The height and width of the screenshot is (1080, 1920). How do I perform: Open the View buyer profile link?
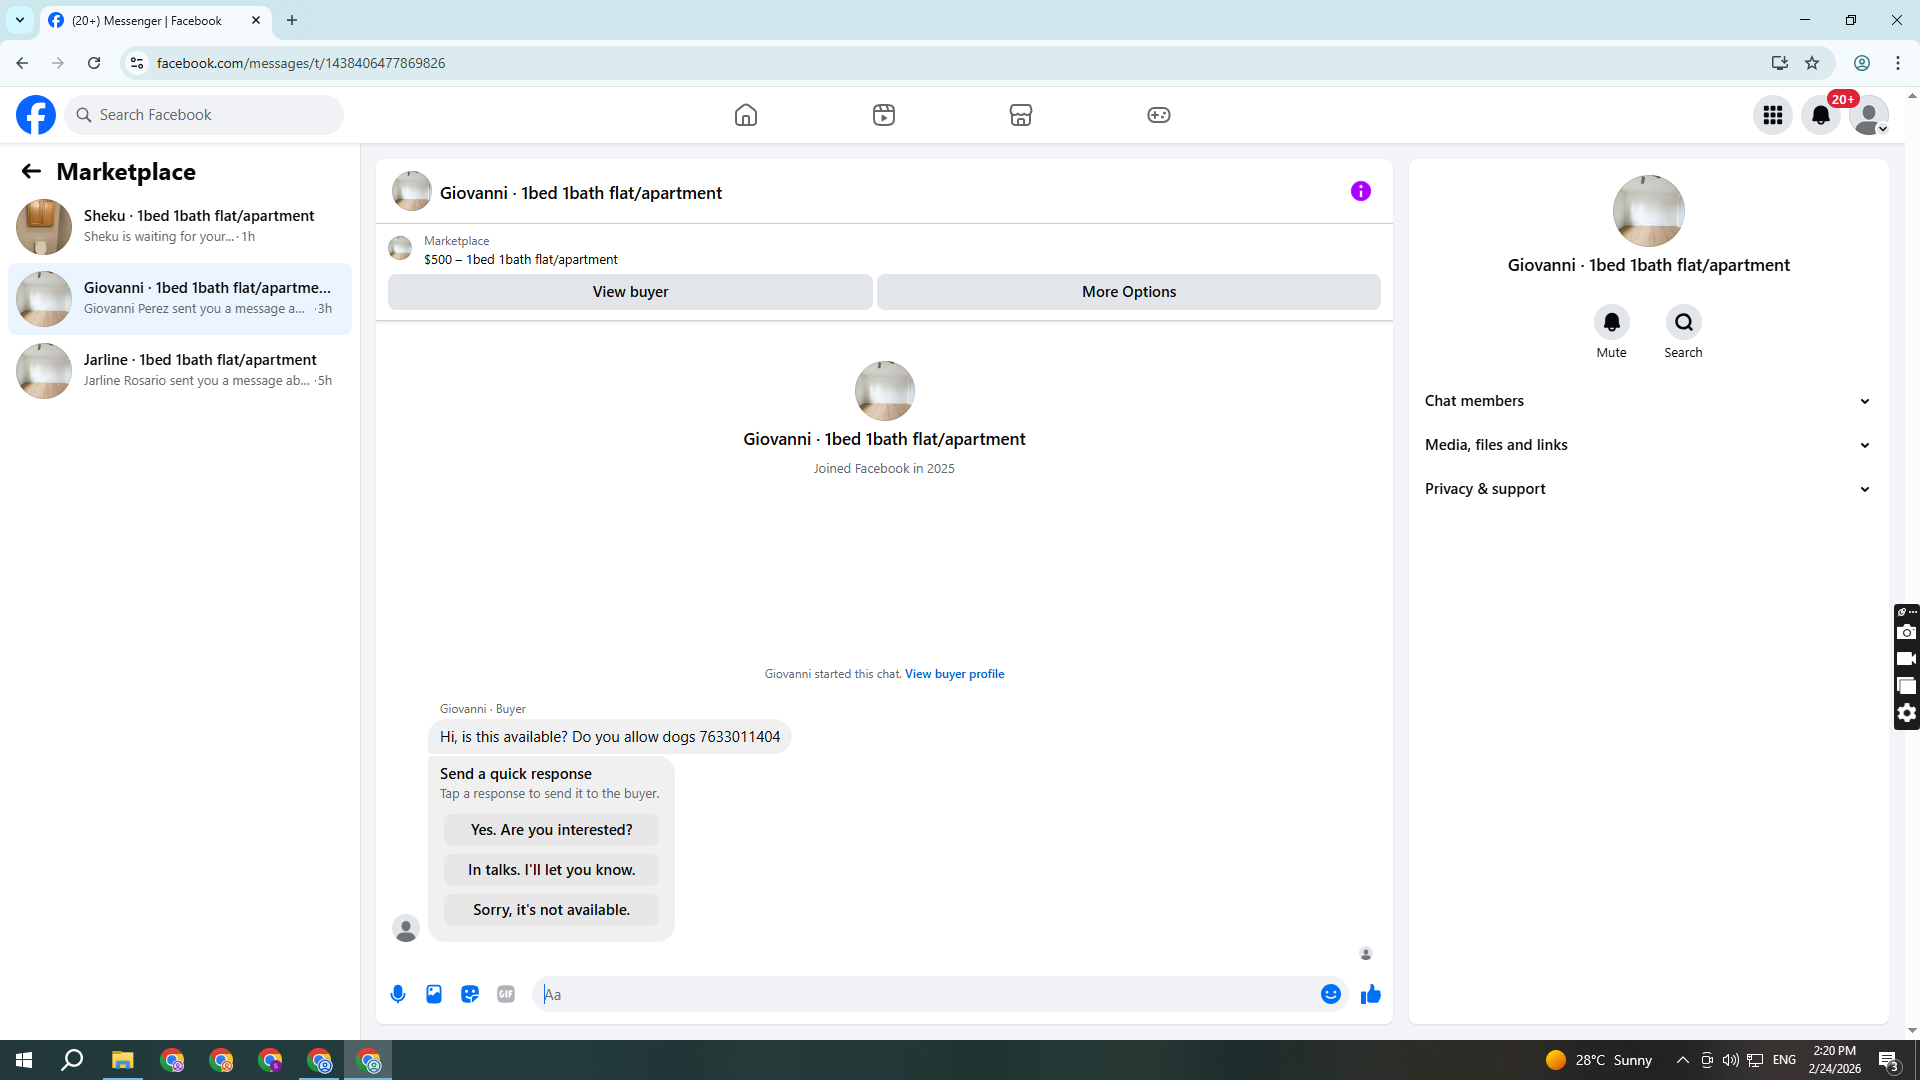pos(954,674)
